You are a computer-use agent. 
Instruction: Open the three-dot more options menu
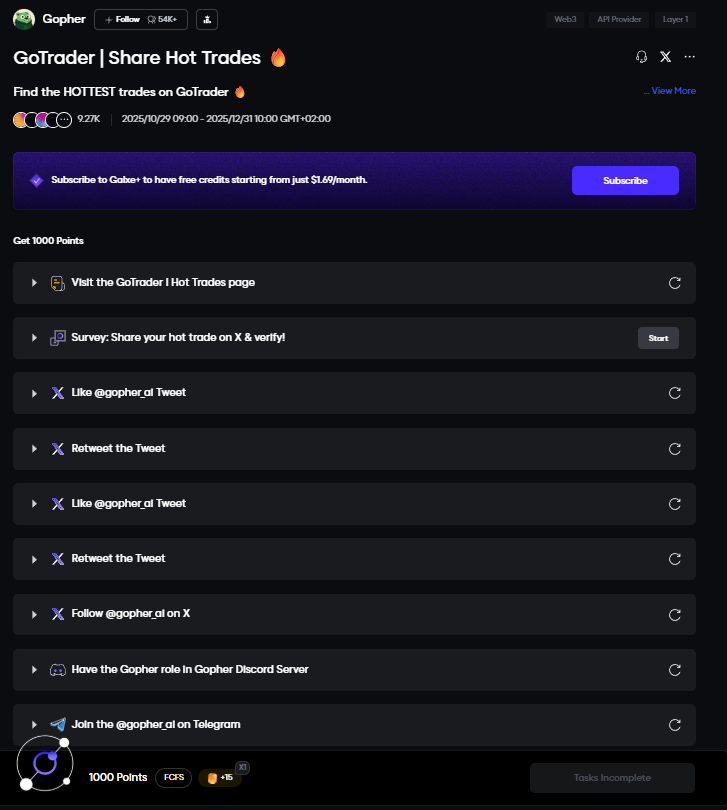(x=689, y=57)
